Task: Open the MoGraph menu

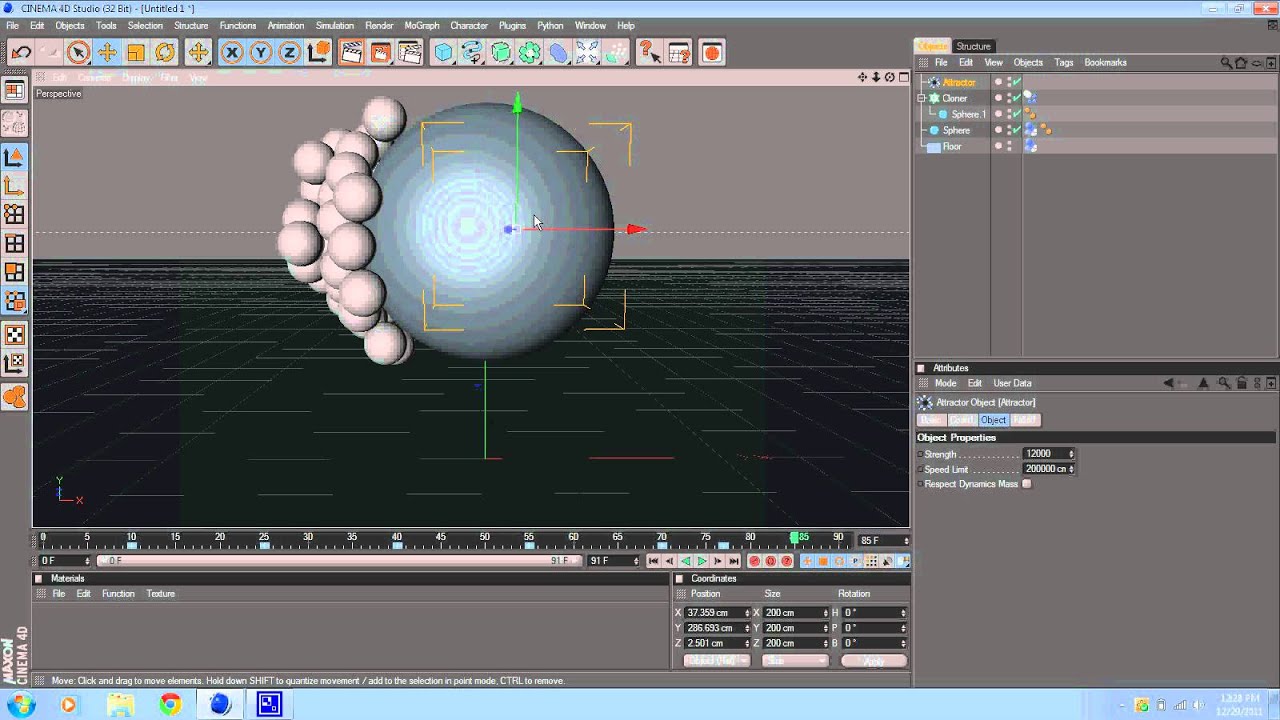Action: tap(421, 25)
